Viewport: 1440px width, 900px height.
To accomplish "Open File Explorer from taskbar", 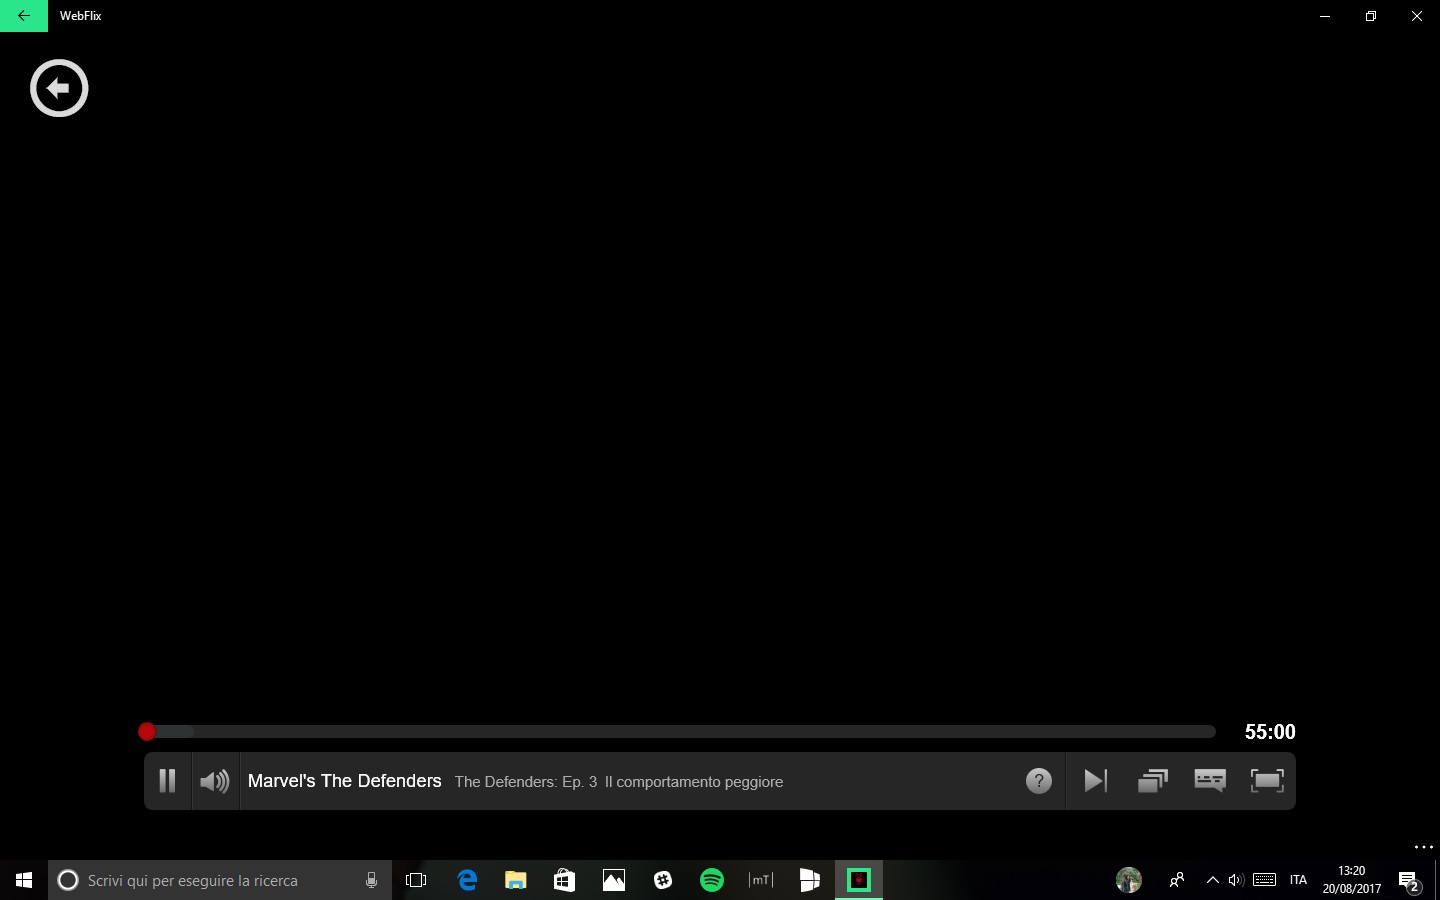I will click(x=516, y=880).
